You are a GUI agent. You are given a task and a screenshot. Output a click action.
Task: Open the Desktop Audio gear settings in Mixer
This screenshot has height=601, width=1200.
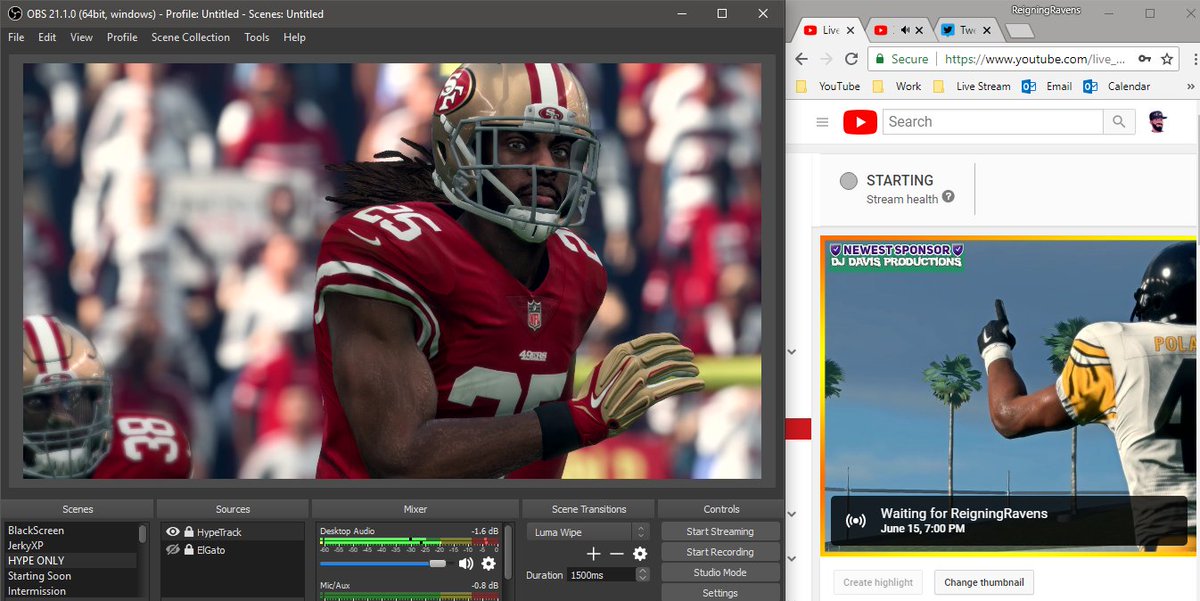(x=489, y=564)
